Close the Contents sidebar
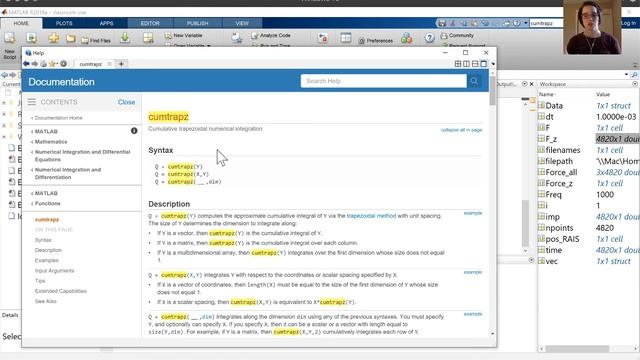640x360 pixels. 126,102
